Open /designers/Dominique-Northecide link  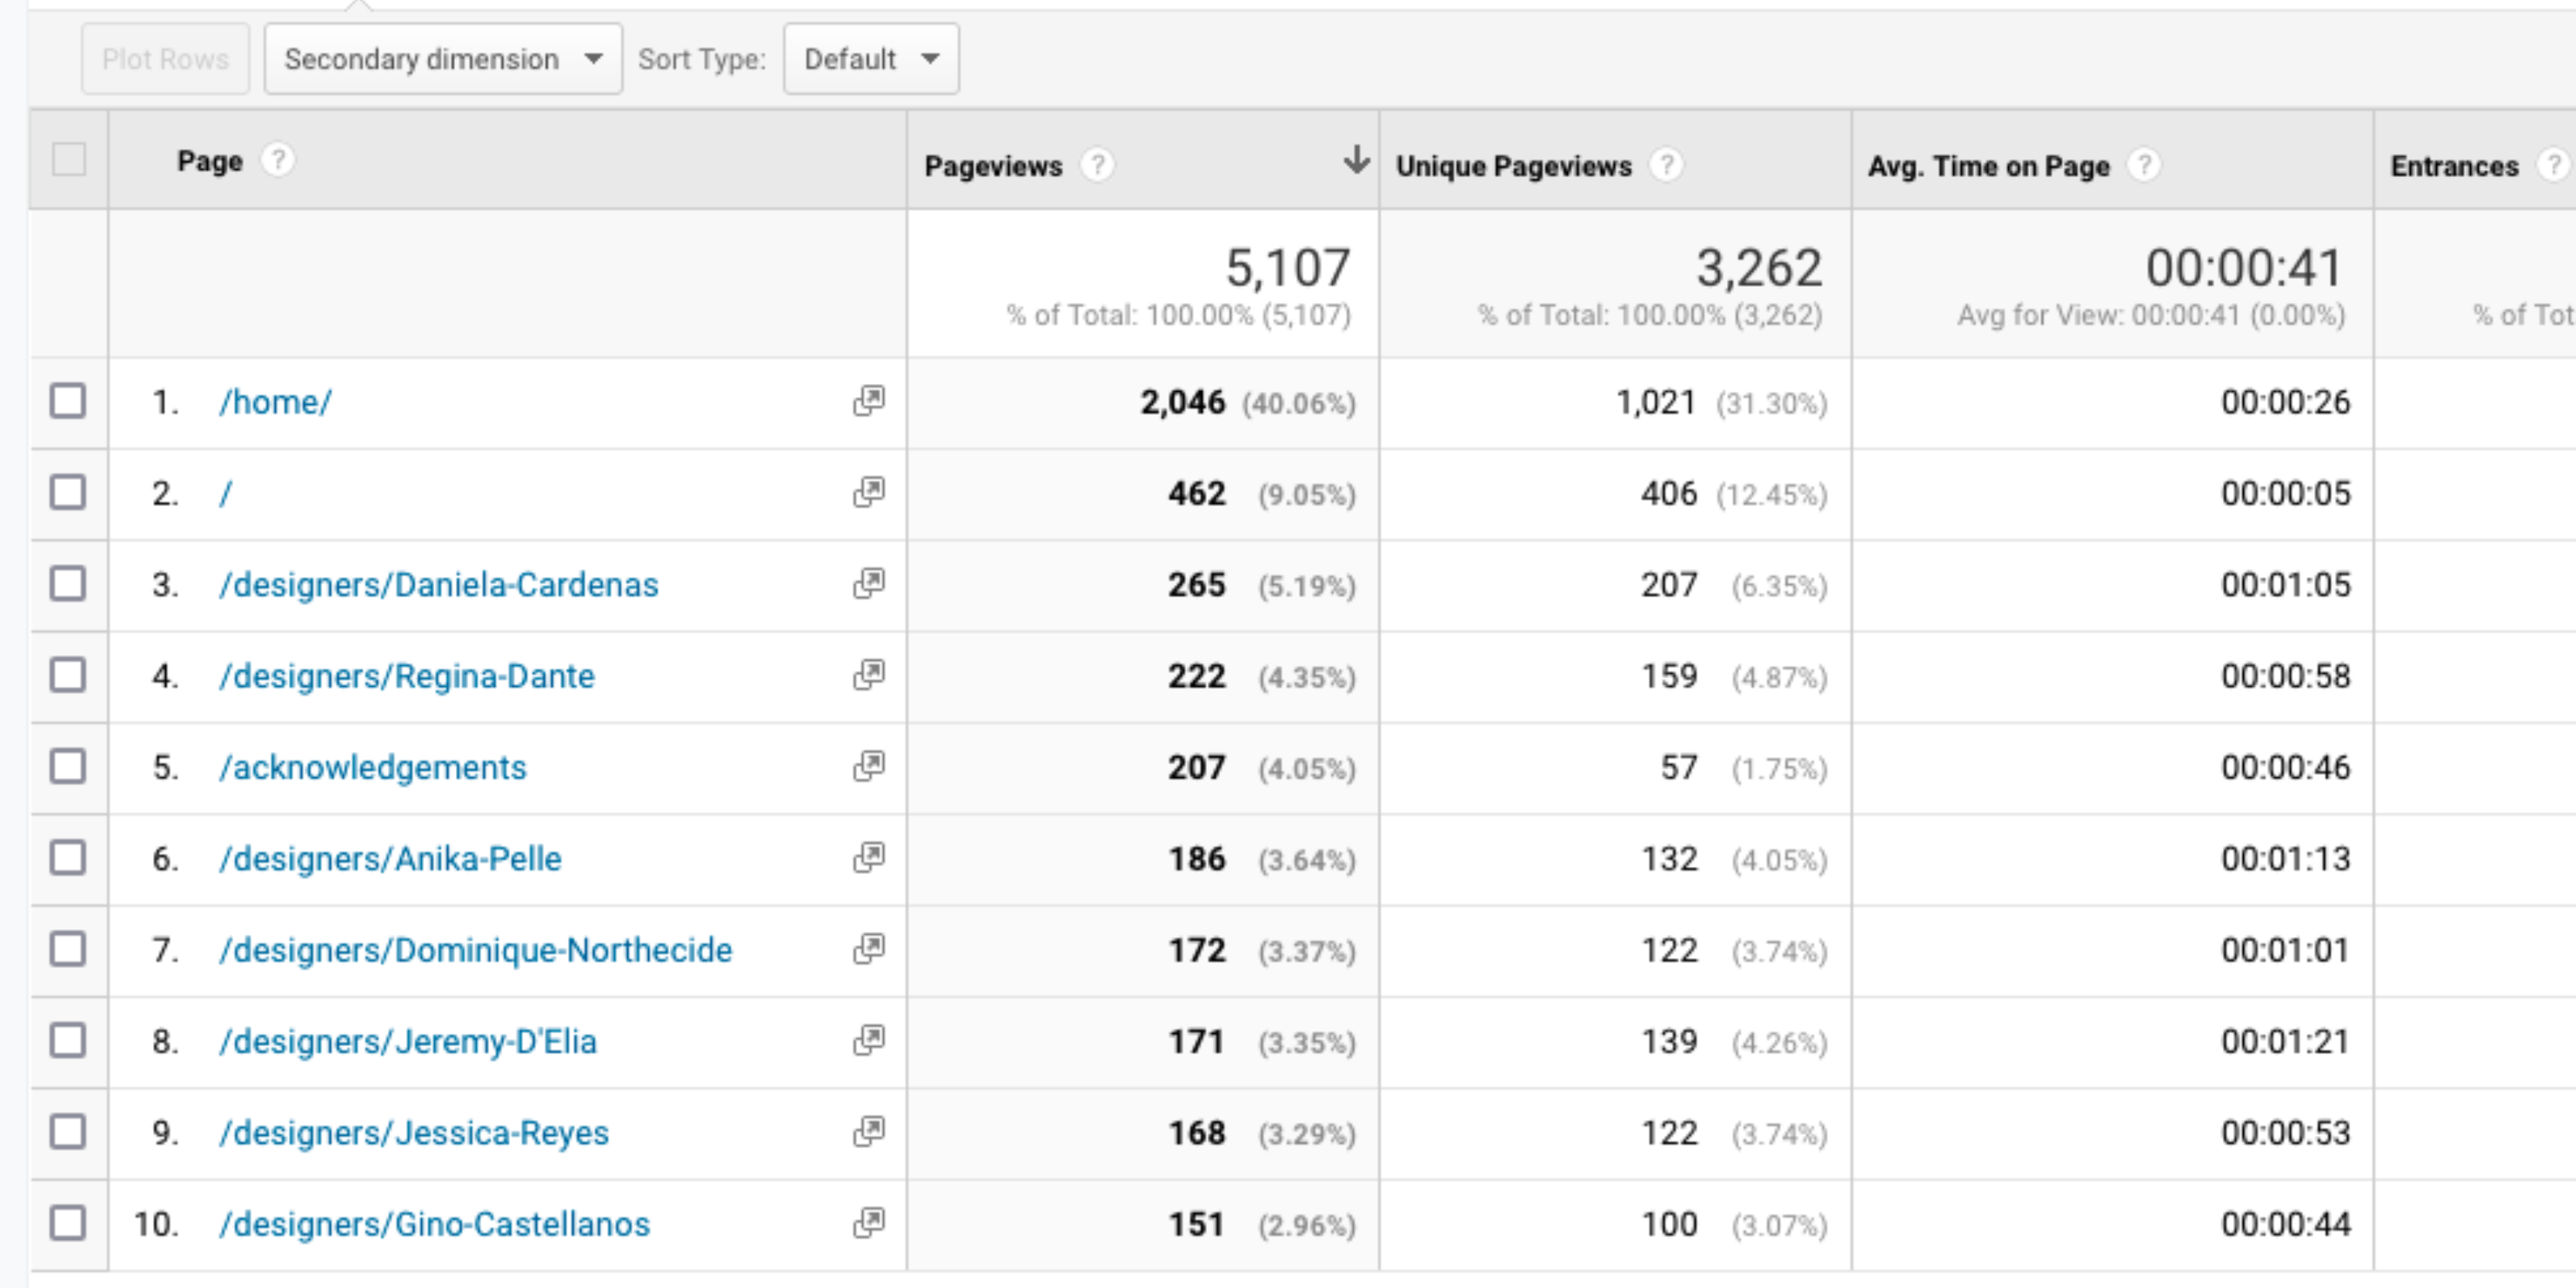(475, 950)
